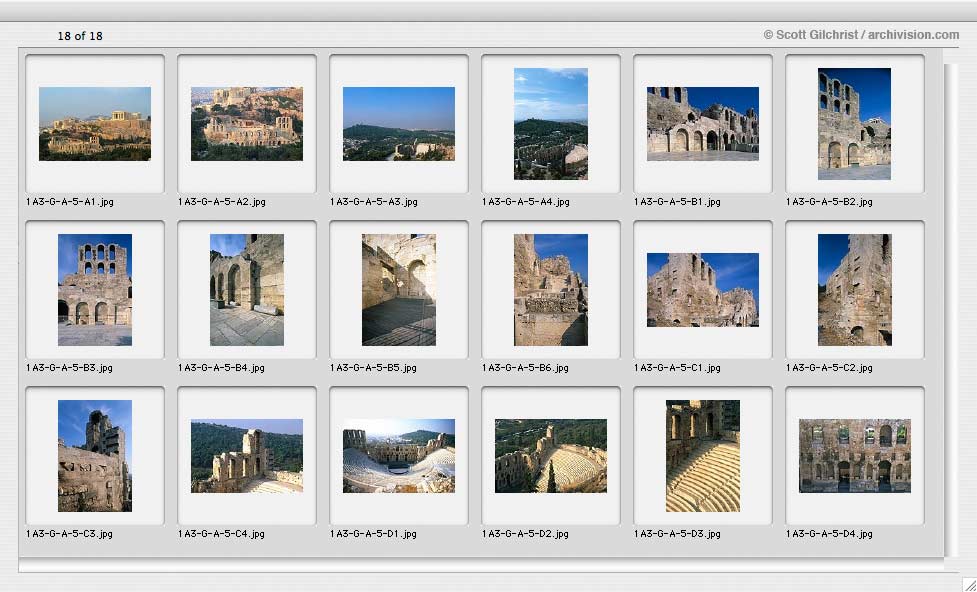Select thumbnail 1A3-G-A-5-C4.jpg
The height and width of the screenshot is (592, 977).
[247, 456]
